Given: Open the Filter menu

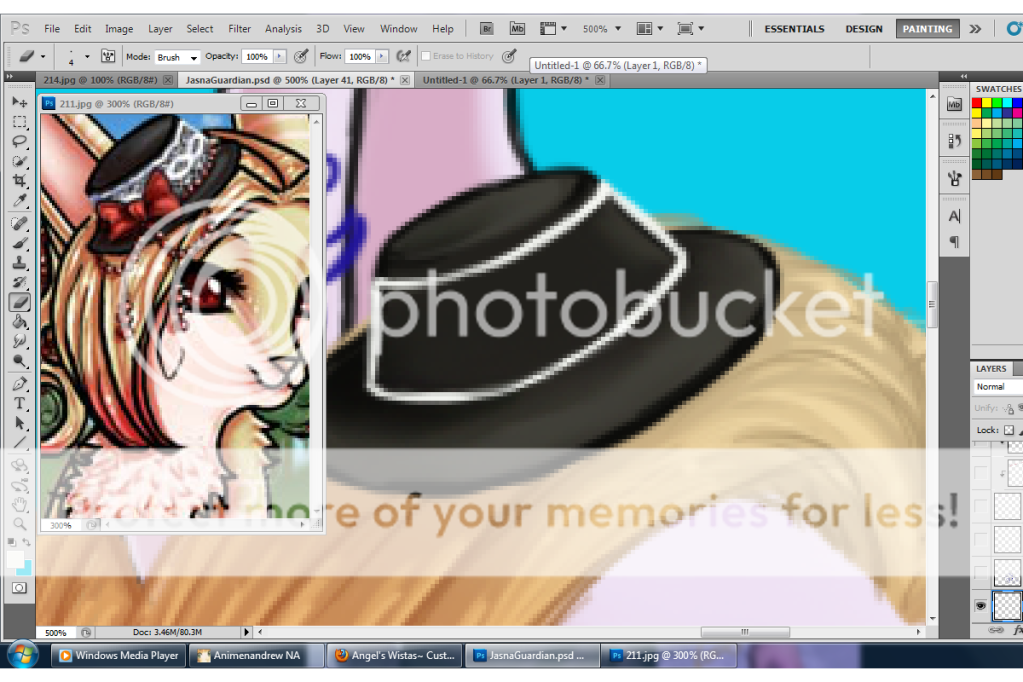Looking at the screenshot, I should click(x=239, y=29).
